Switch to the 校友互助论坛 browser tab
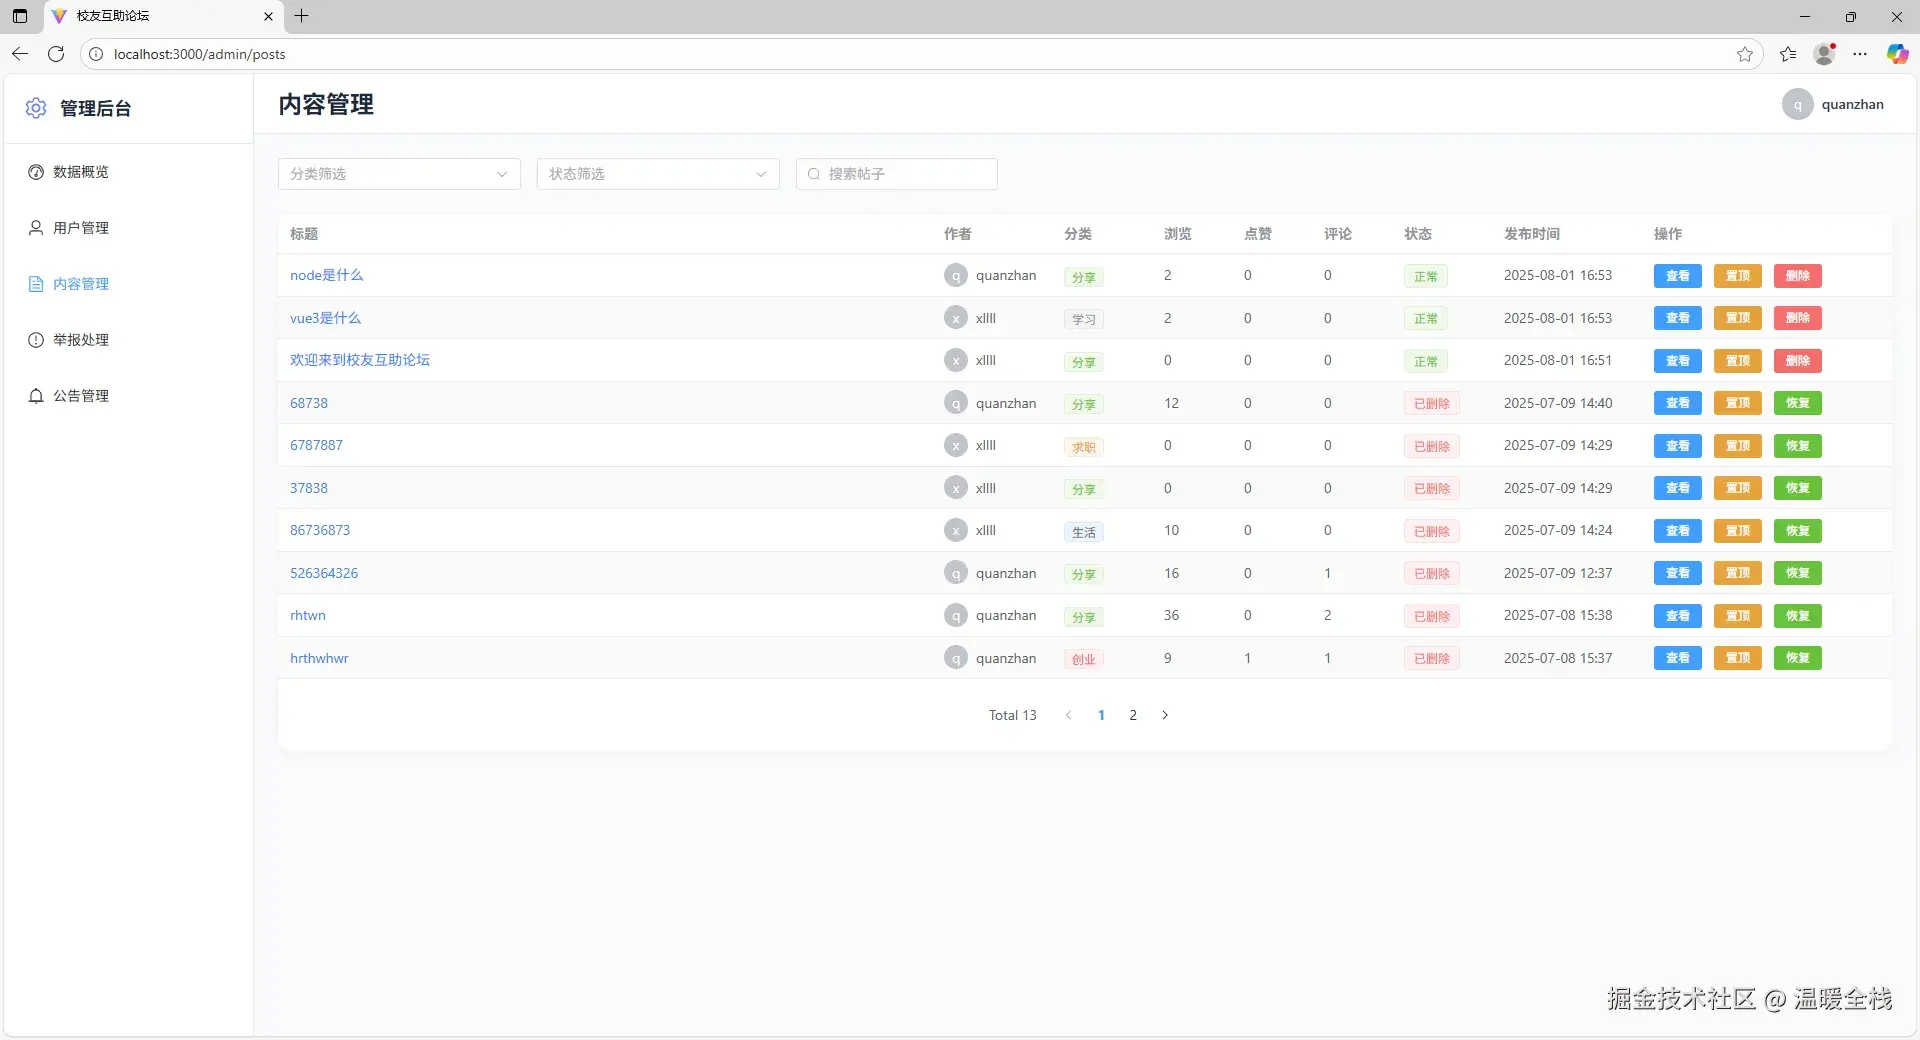 click(x=164, y=16)
